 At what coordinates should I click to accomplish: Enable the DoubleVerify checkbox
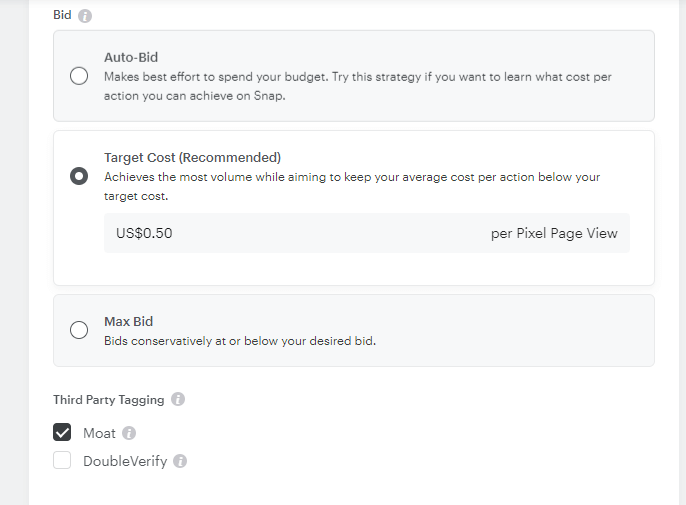pyautogui.click(x=62, y=460)
